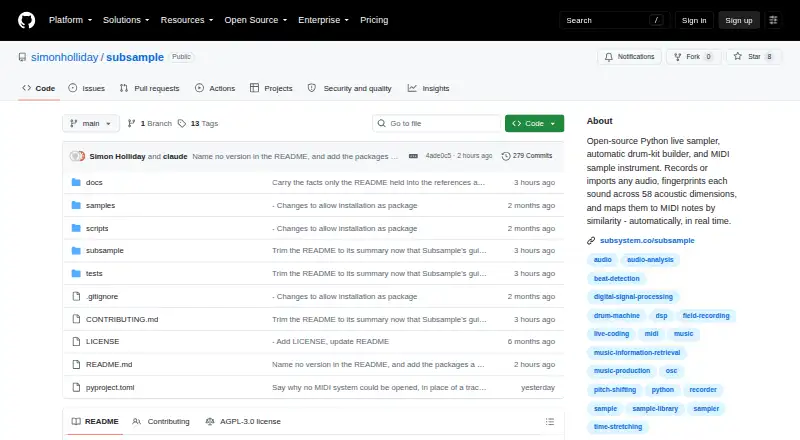Viewport: 800px width, 440px height.
Task: Open the docs folder icon
Action: 76,182
